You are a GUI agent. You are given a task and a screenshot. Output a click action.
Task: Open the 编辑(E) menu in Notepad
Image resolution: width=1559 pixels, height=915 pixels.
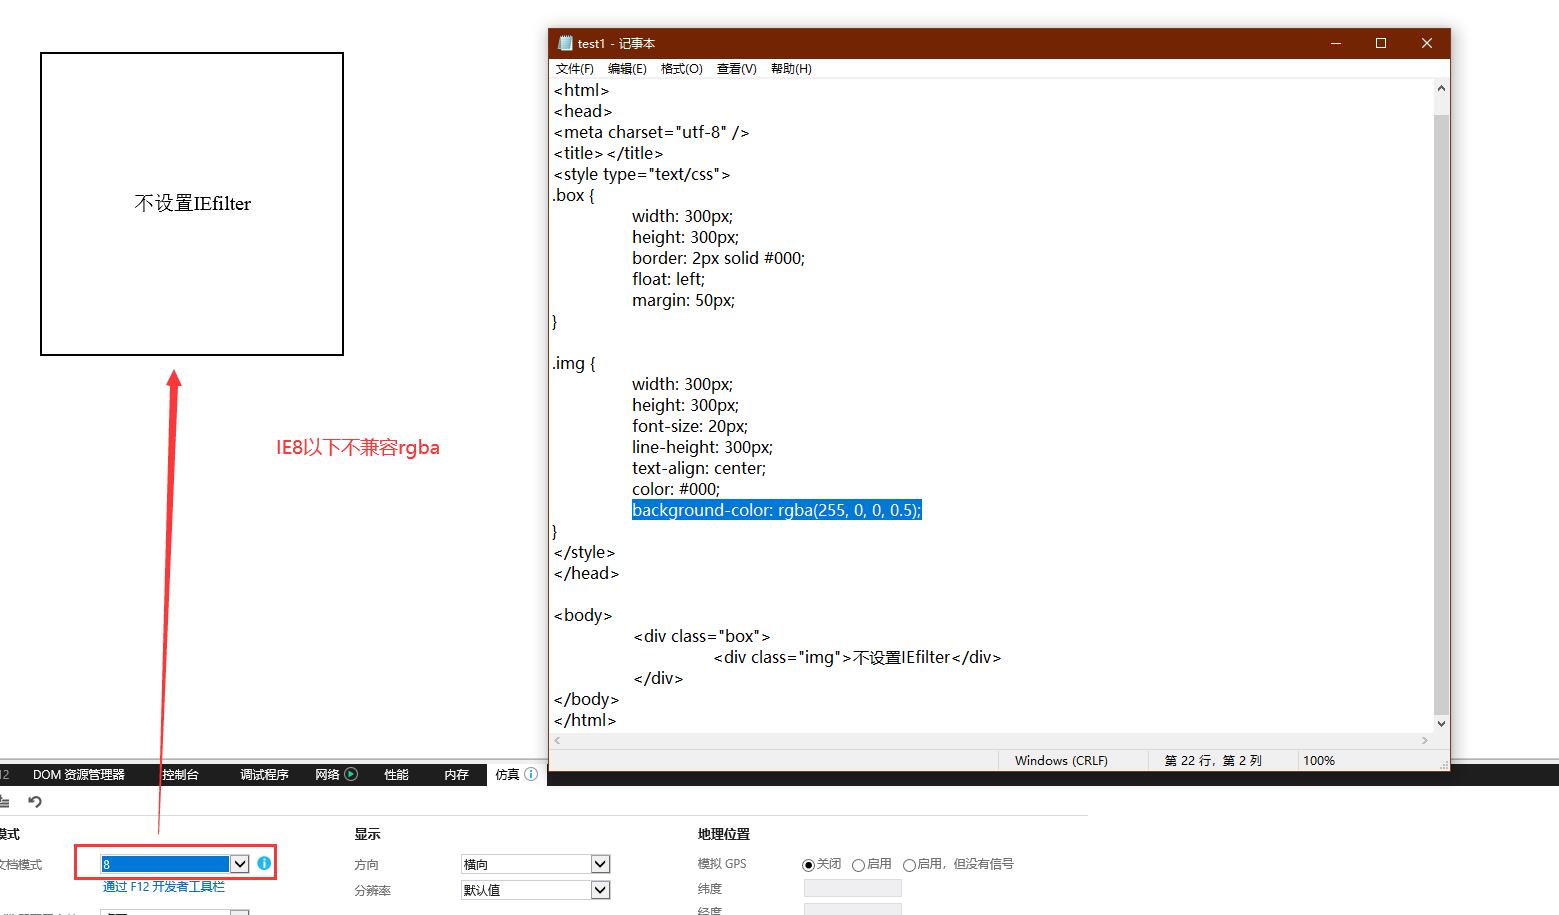(627, 69)
